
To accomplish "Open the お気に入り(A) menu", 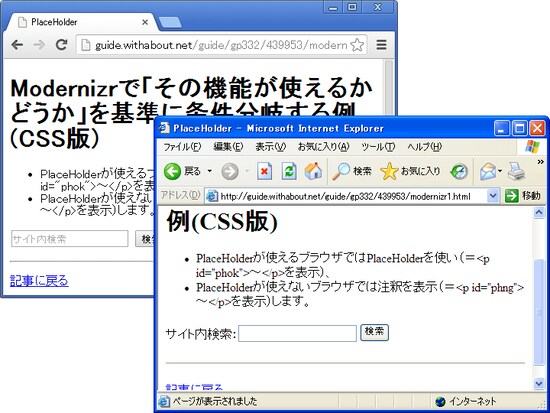I will pos(323,147).
